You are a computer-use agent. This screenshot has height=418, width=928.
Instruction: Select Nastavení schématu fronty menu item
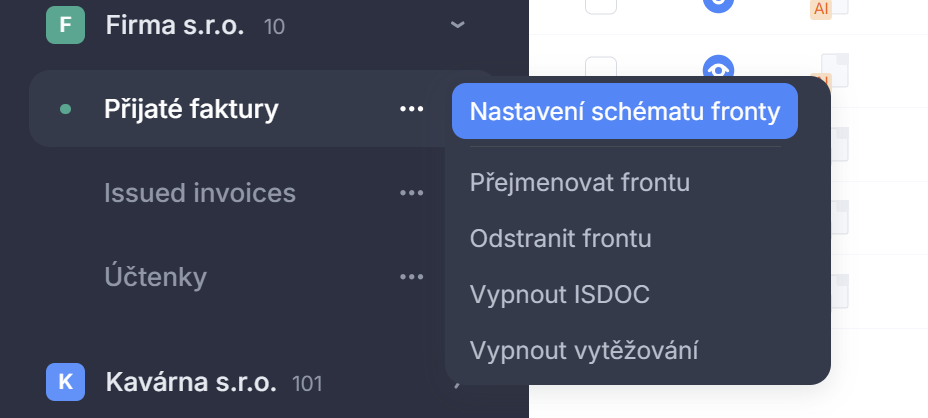tap(624, 111)
